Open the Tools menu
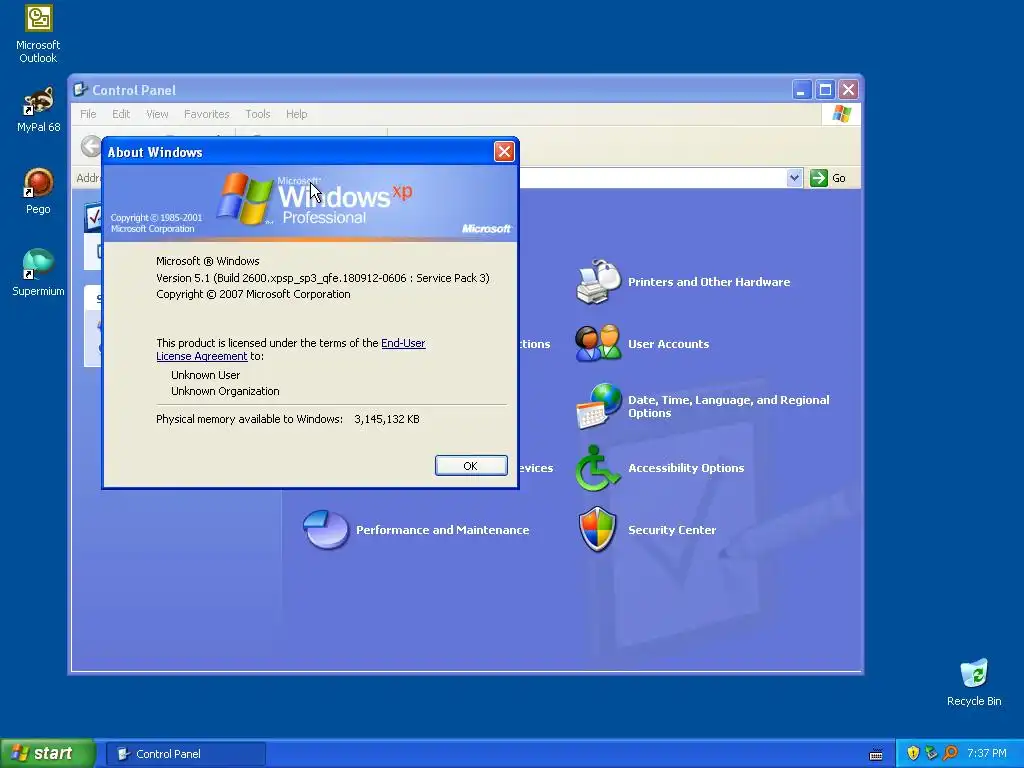The image size is (1024, 768). coord(257,114)
